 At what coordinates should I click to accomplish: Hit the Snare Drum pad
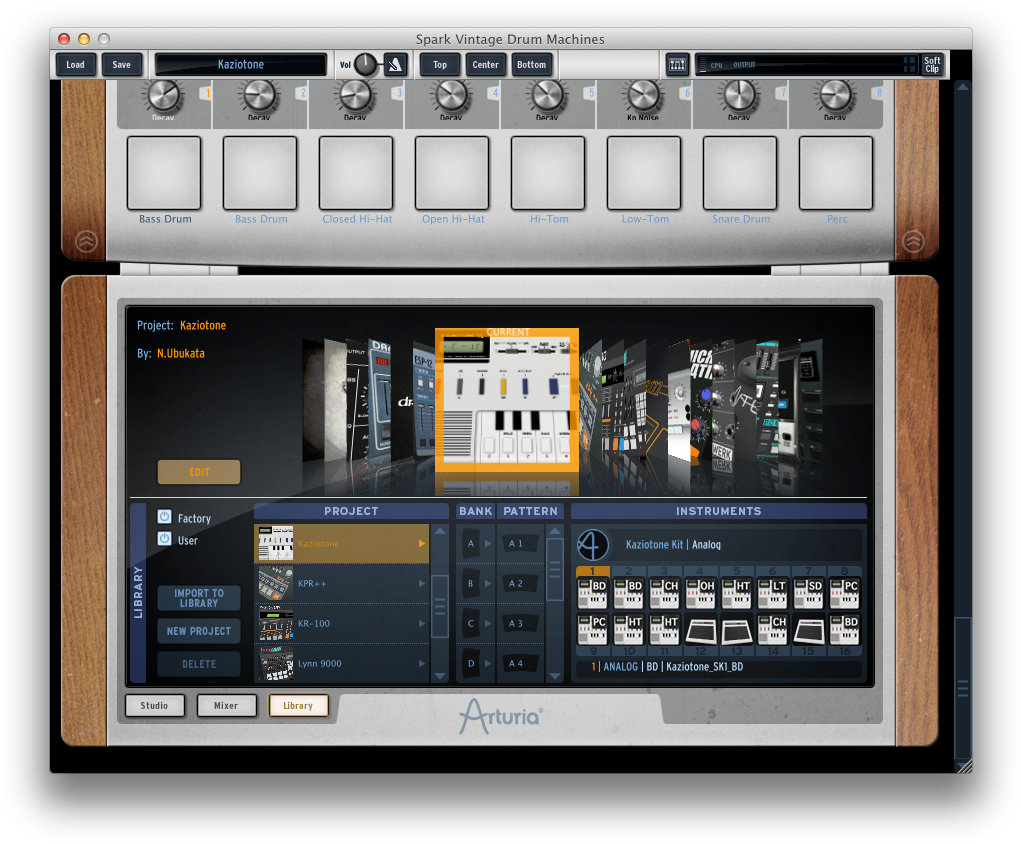click(x=740, y=173)
